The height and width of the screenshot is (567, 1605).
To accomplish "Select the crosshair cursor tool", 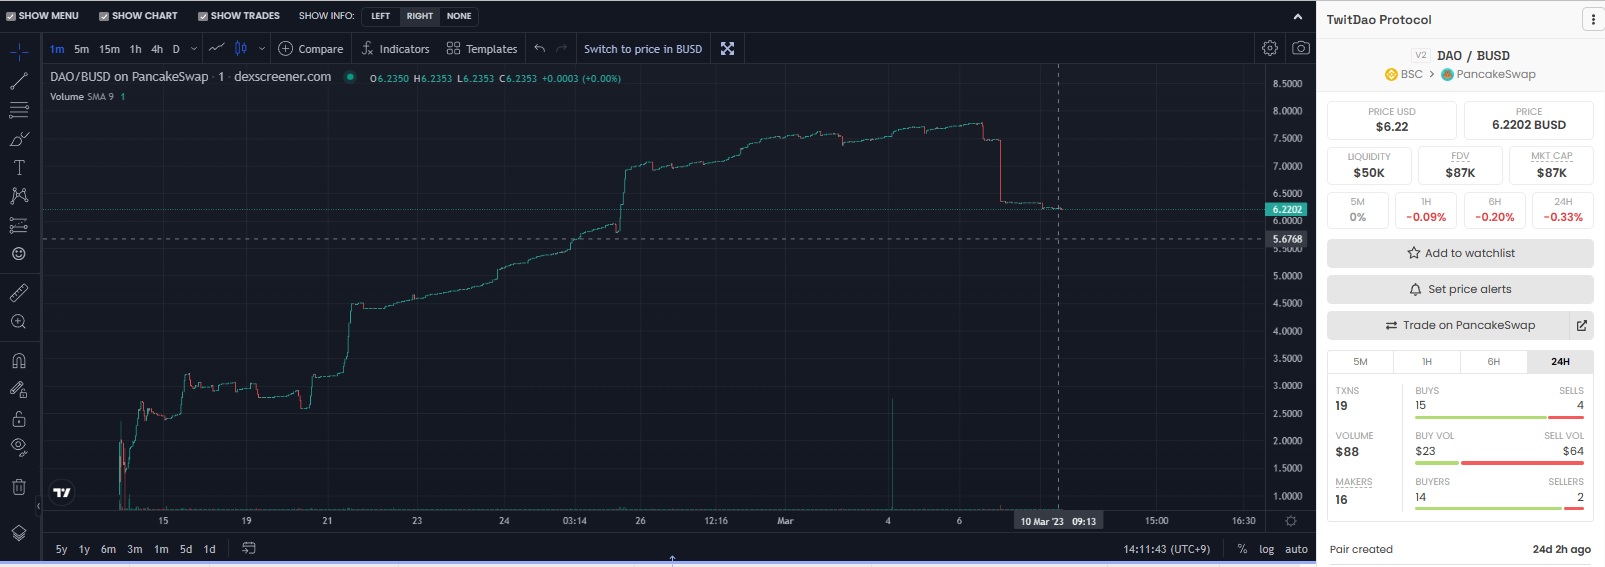I will pyautogui.click(x=19, y=51).
